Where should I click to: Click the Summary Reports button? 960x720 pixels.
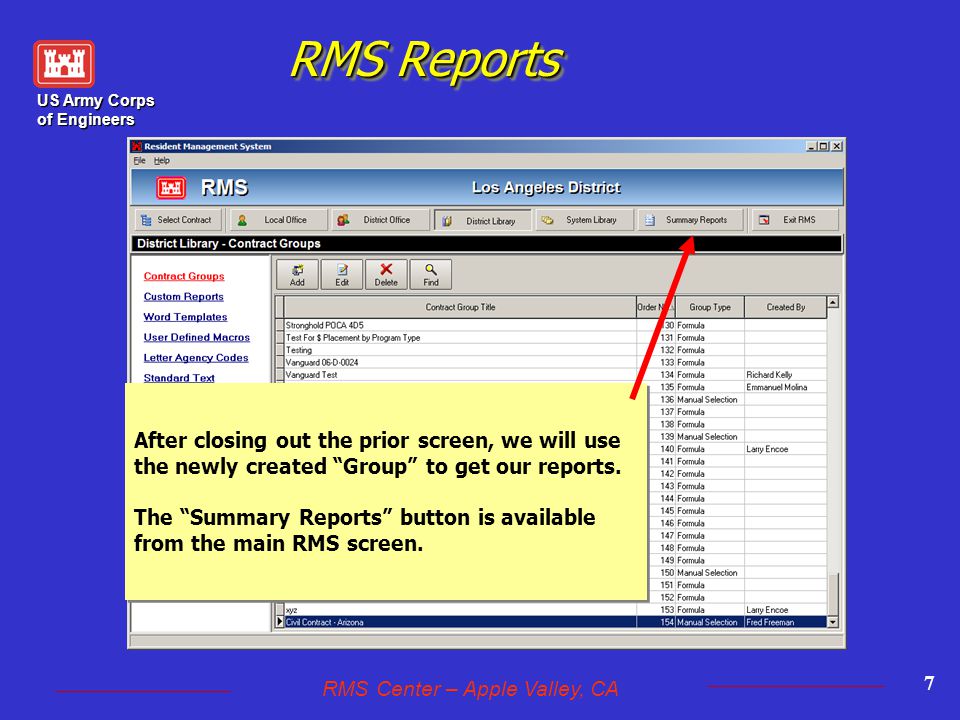(691, 220)
